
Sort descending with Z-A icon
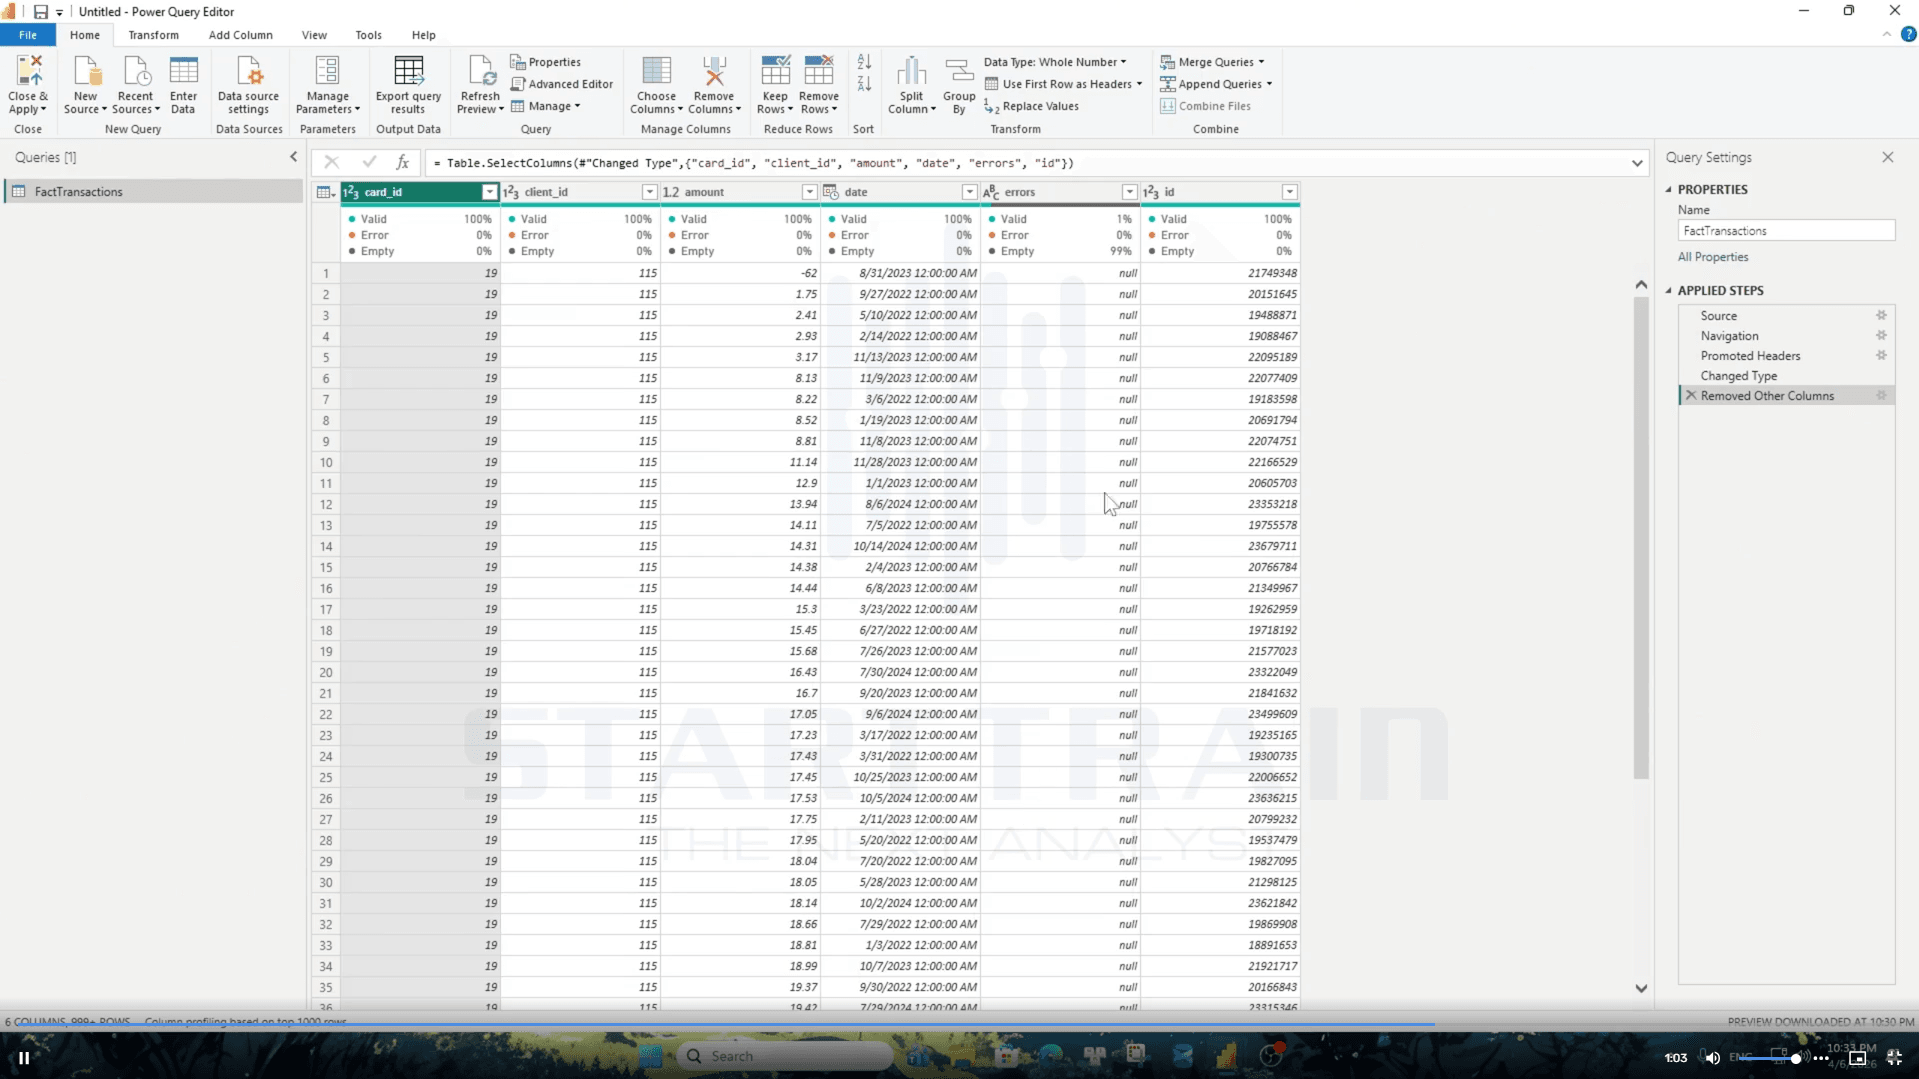864,84
